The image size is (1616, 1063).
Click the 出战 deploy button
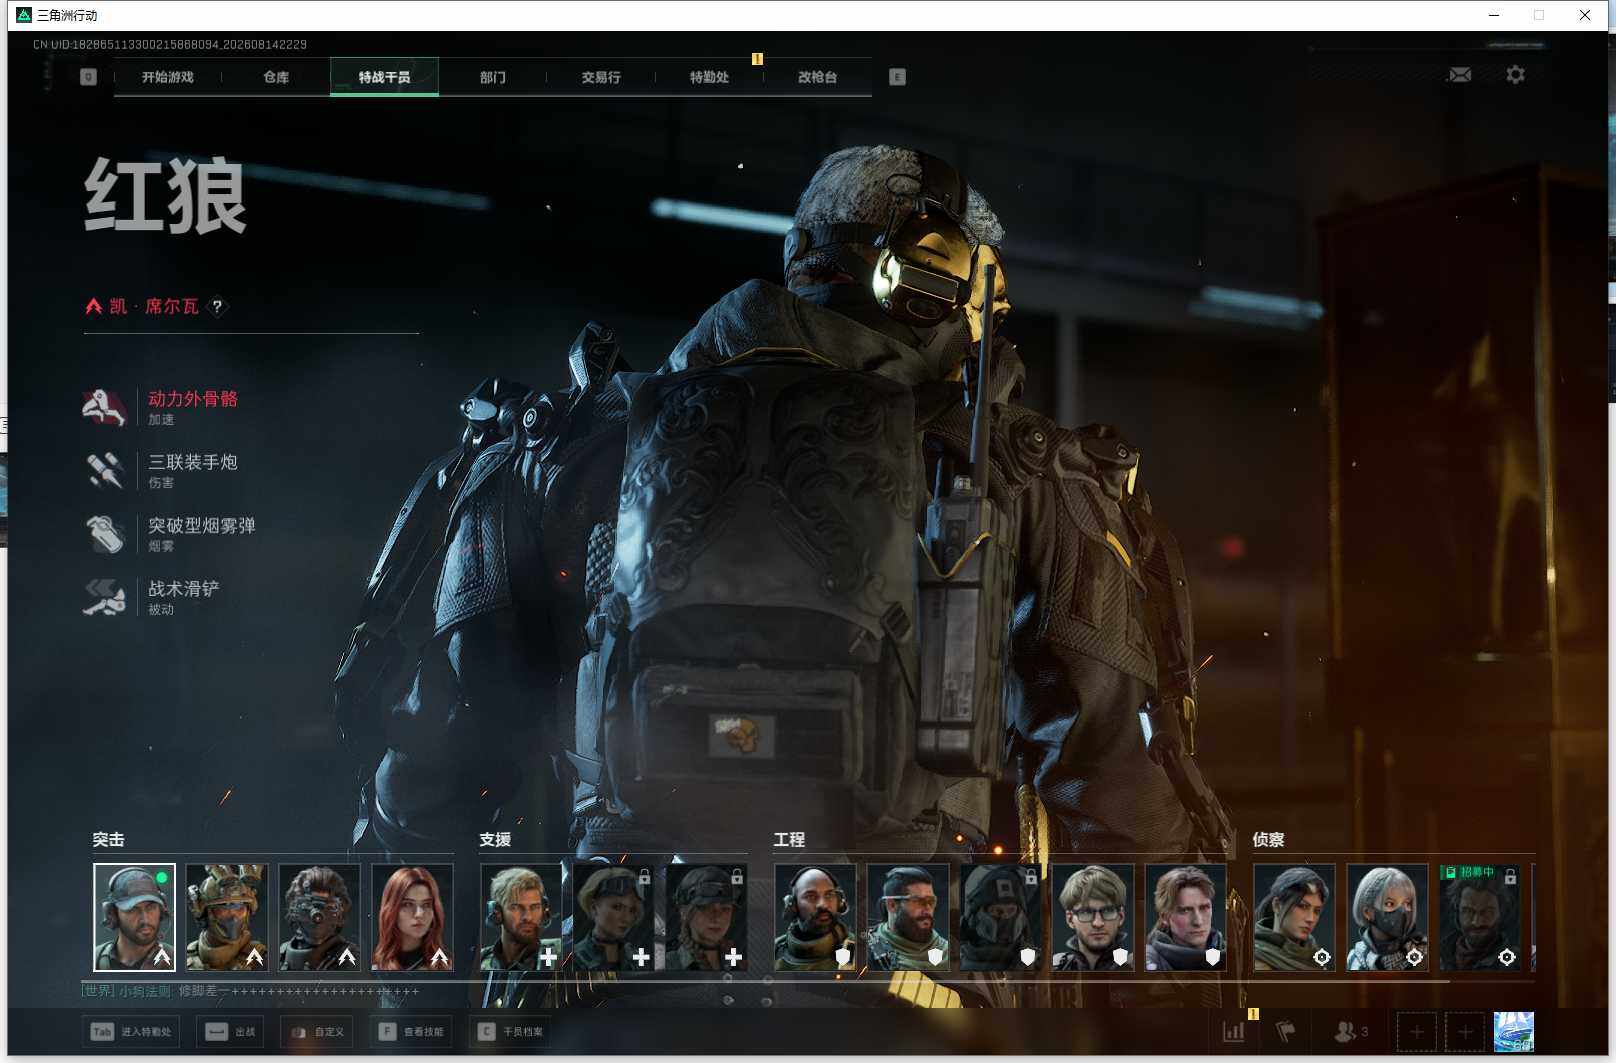(x=230, y=1032)
